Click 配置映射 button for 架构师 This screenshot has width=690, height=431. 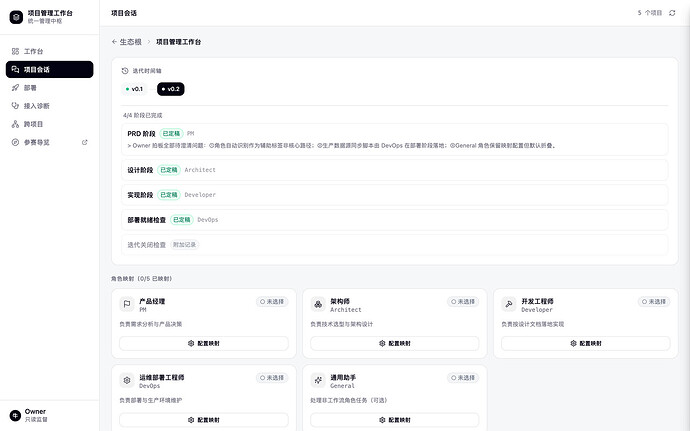point(395,343)
